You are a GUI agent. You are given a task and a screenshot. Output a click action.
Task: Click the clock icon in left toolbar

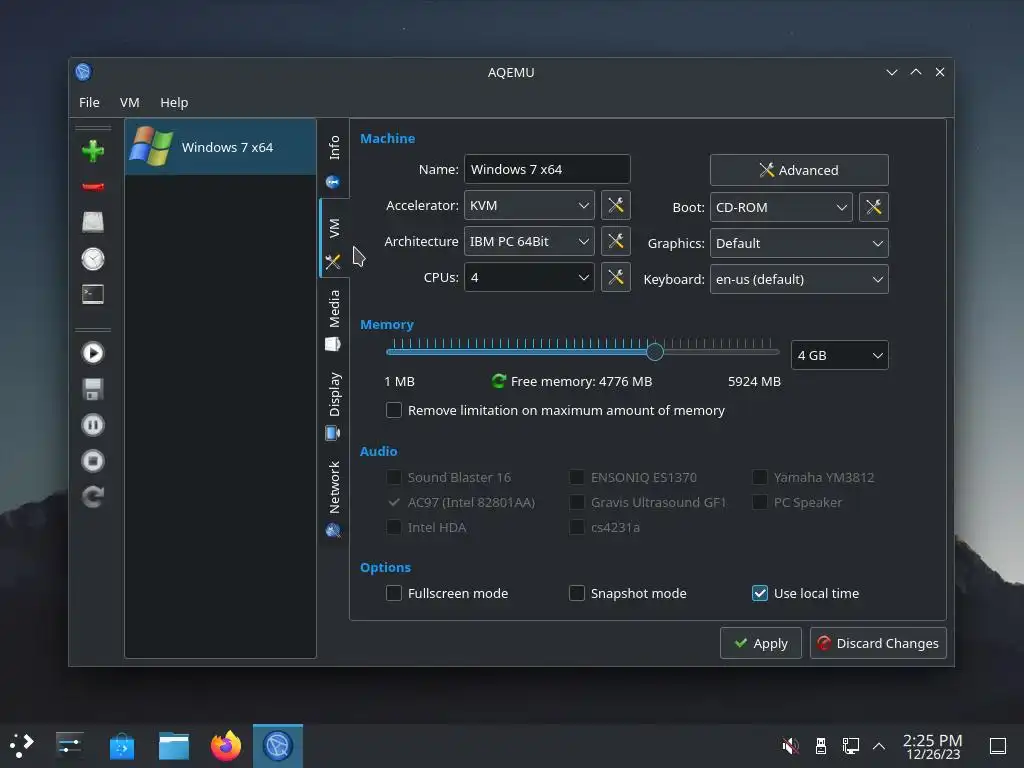click(x=93, y=259)
